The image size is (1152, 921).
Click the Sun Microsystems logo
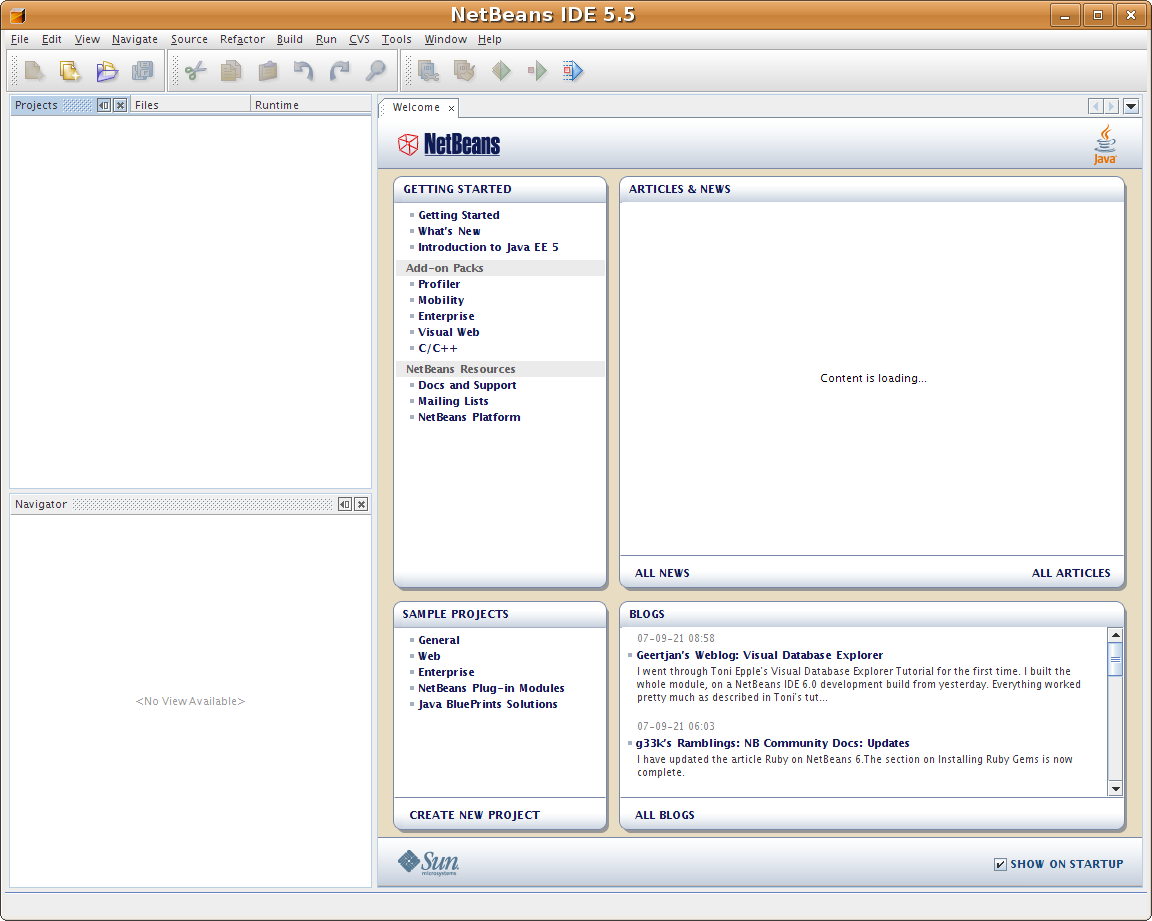coord(428,862)
